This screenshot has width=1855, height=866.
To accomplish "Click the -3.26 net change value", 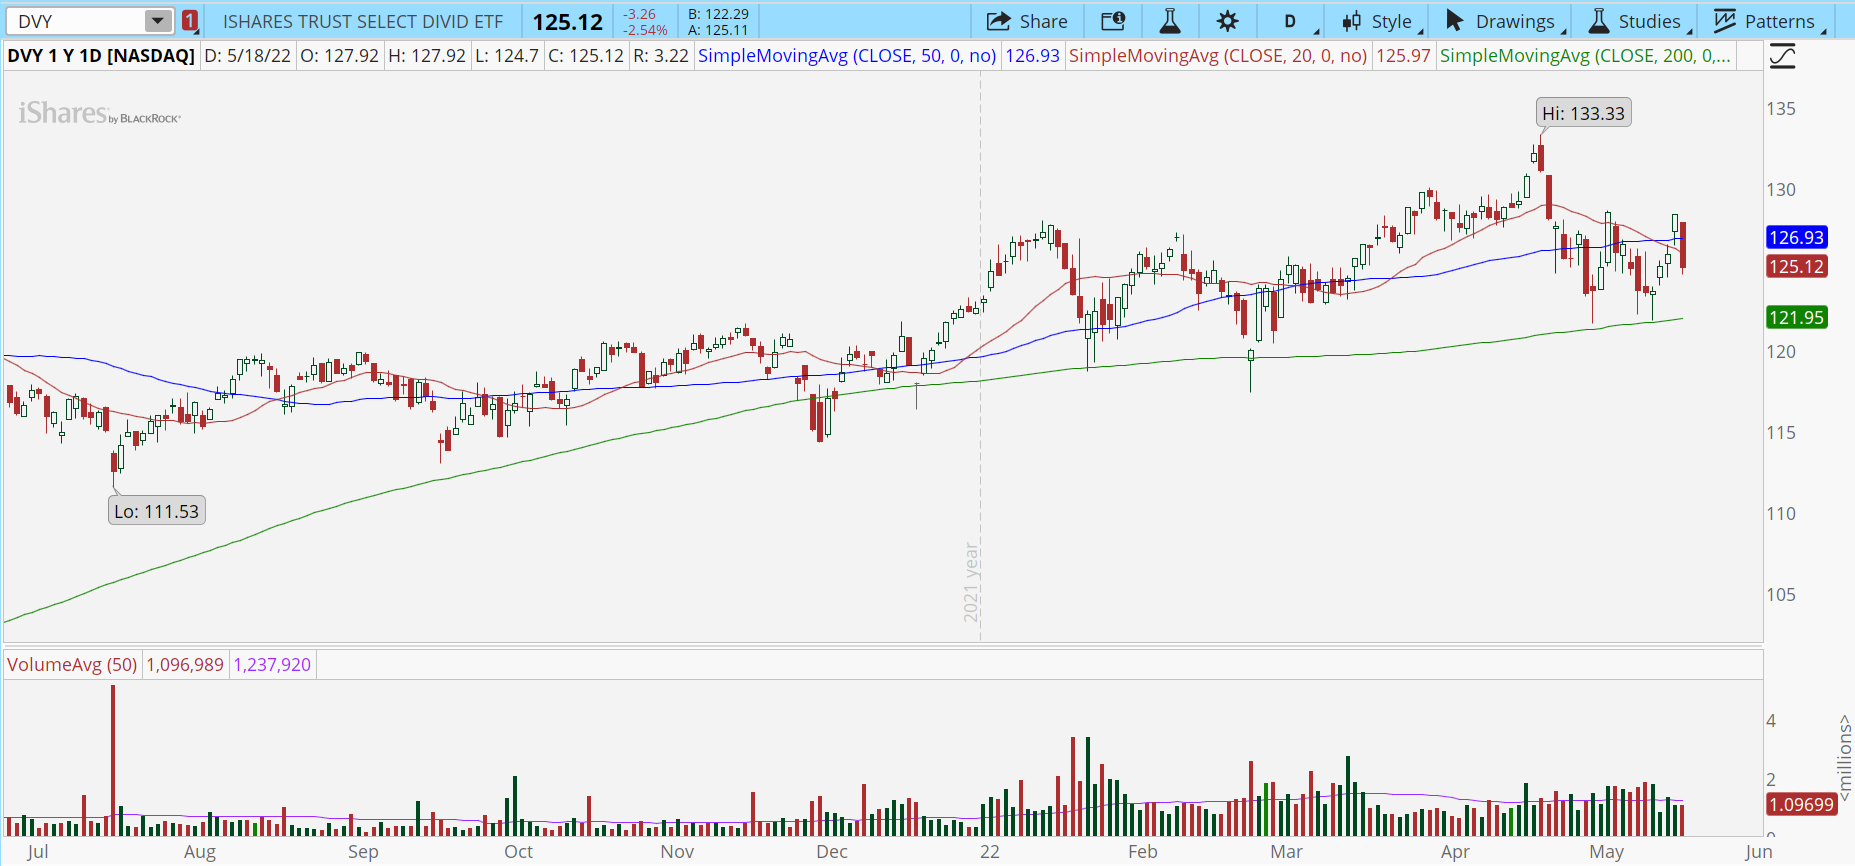I will point(640,14).
